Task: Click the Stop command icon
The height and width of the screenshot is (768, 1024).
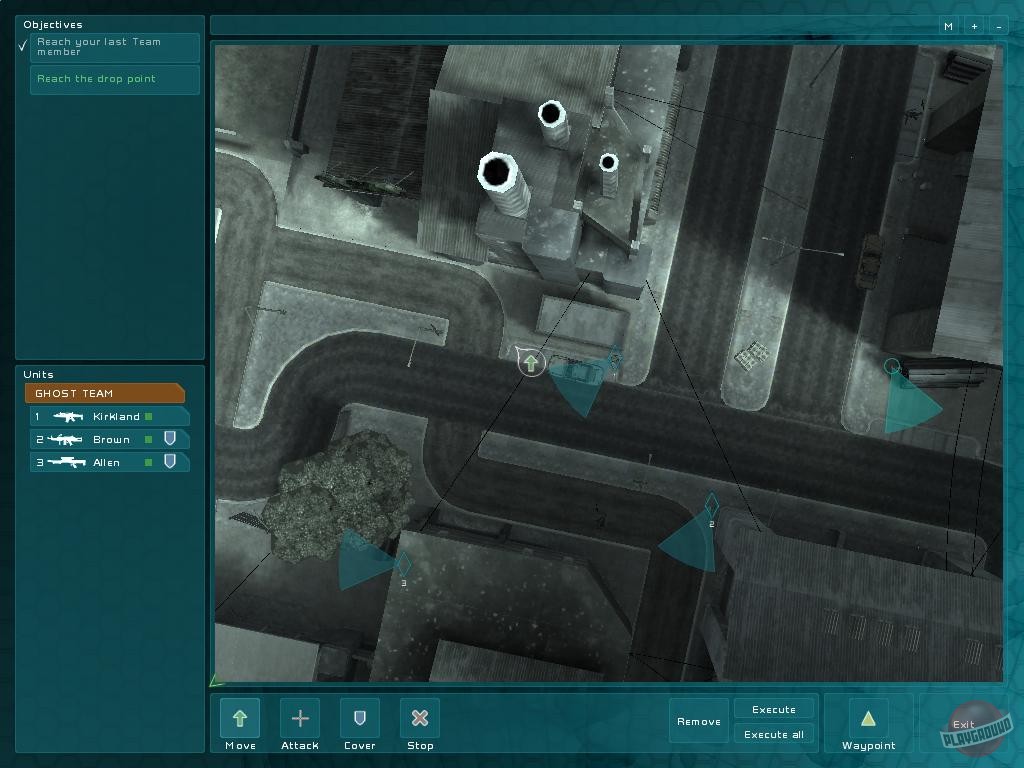Action: (419, 718)
